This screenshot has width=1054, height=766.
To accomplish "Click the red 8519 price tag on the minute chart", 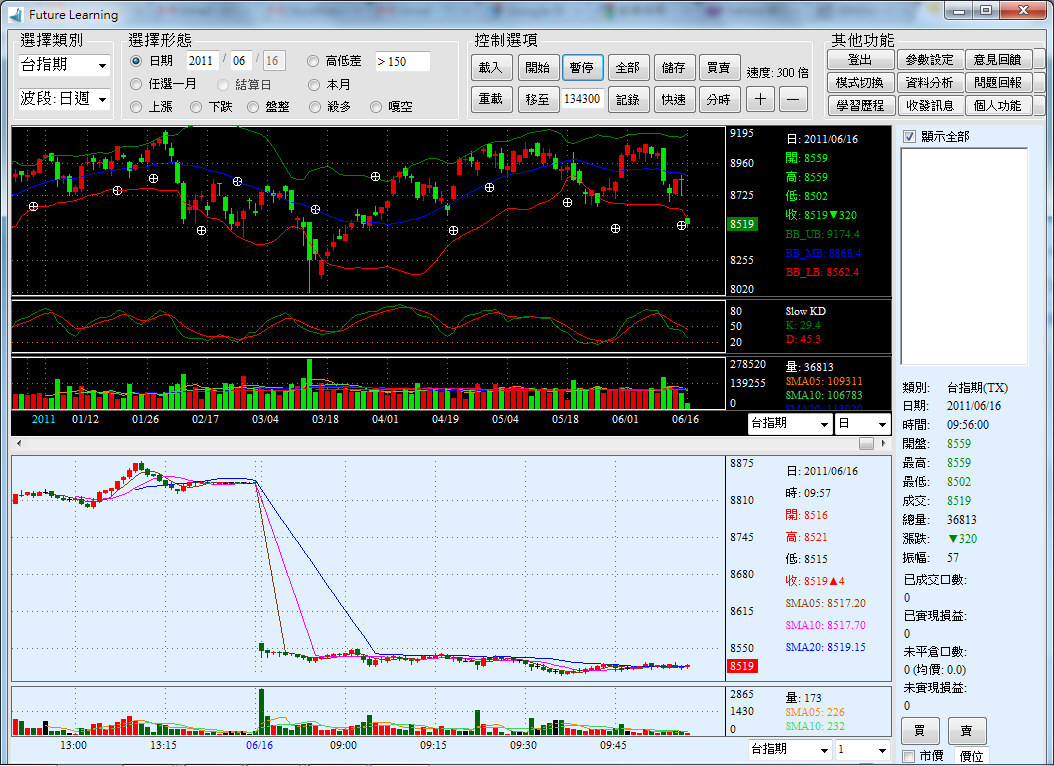I will [x=743, y=666].
